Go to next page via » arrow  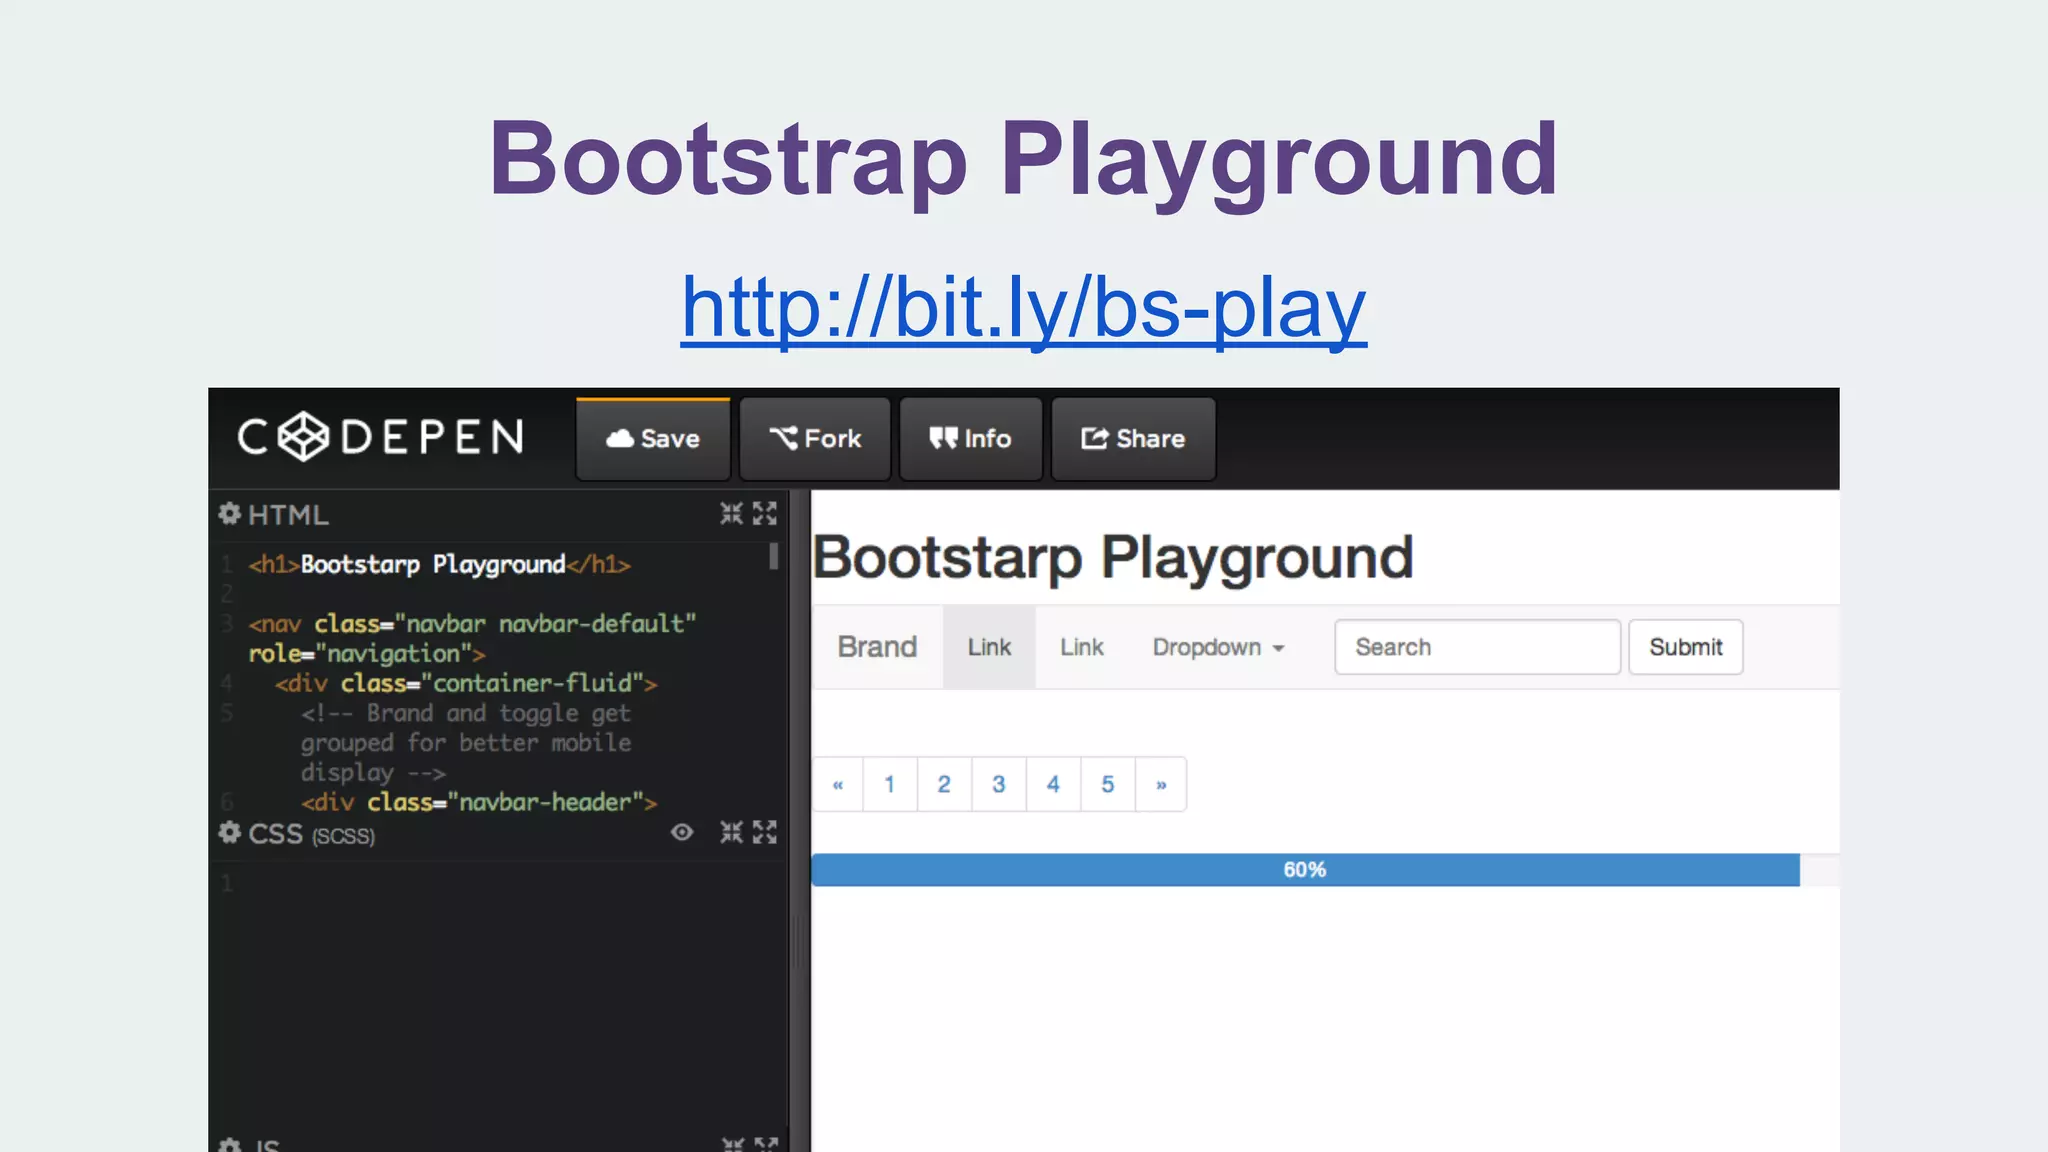pos(1161,784)
